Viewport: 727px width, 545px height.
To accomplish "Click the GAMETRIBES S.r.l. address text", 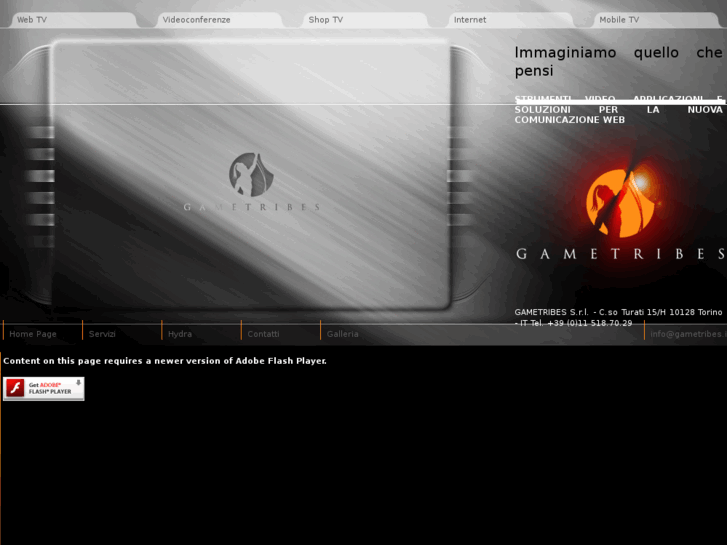I will pos(619,318).
